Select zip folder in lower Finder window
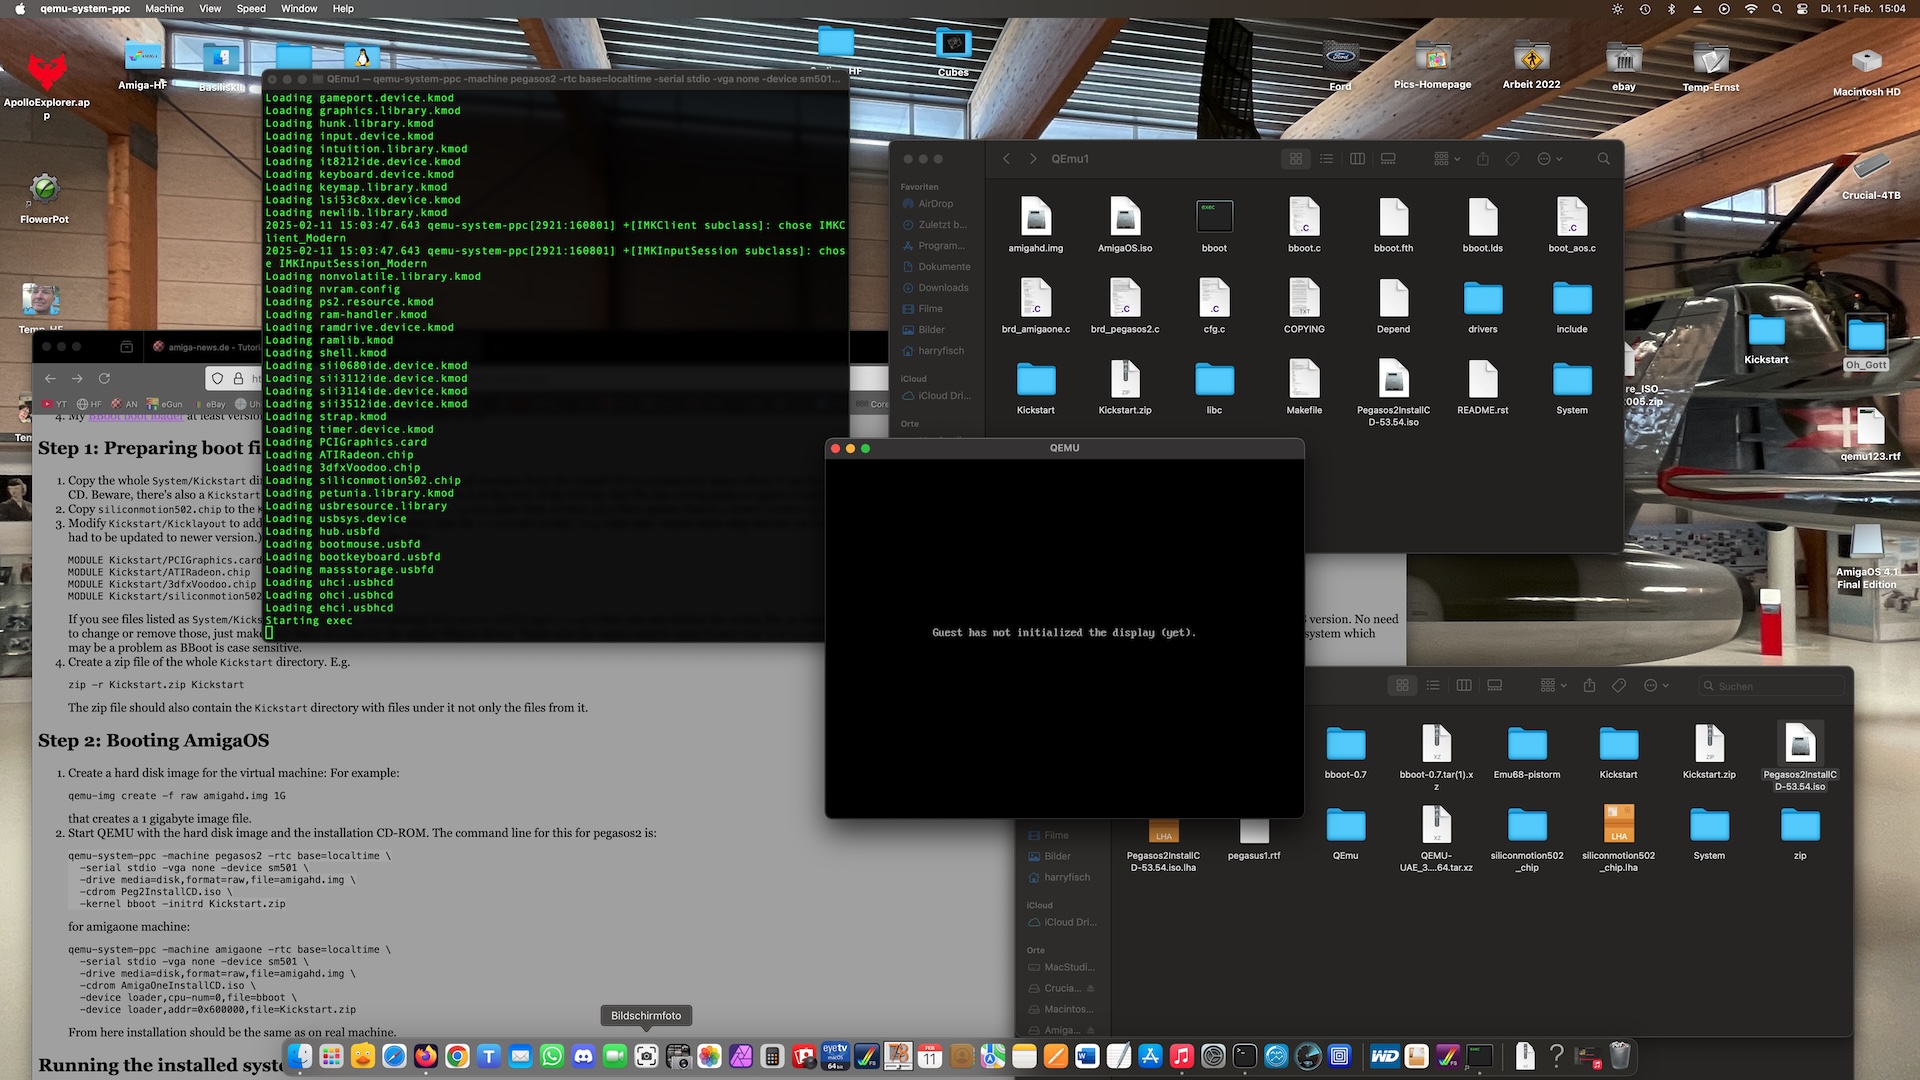 click(x=1800, y=833)
